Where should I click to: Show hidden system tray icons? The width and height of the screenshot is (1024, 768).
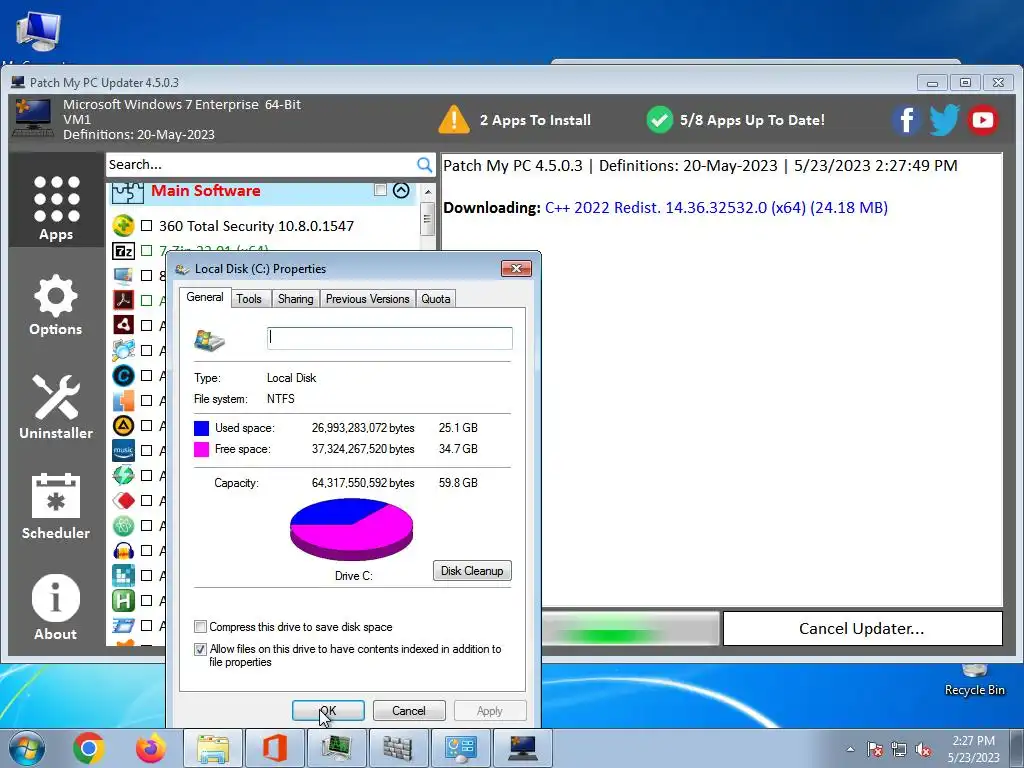click(x=850, y=749)
